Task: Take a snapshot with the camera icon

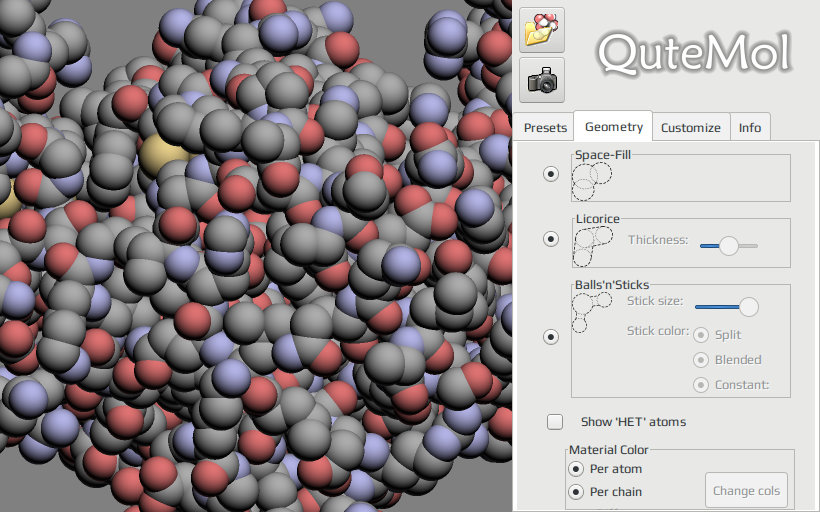Action: point(542,80)
